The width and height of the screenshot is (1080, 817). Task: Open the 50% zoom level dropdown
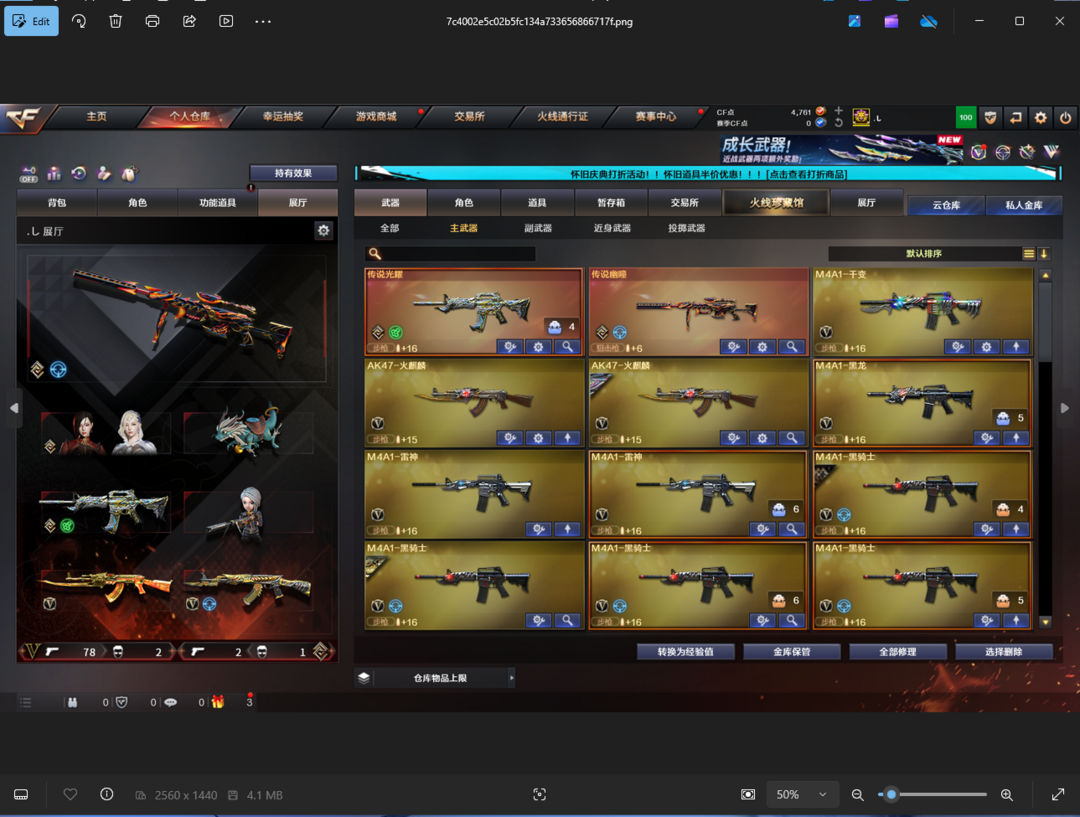(x=802, y=794)
